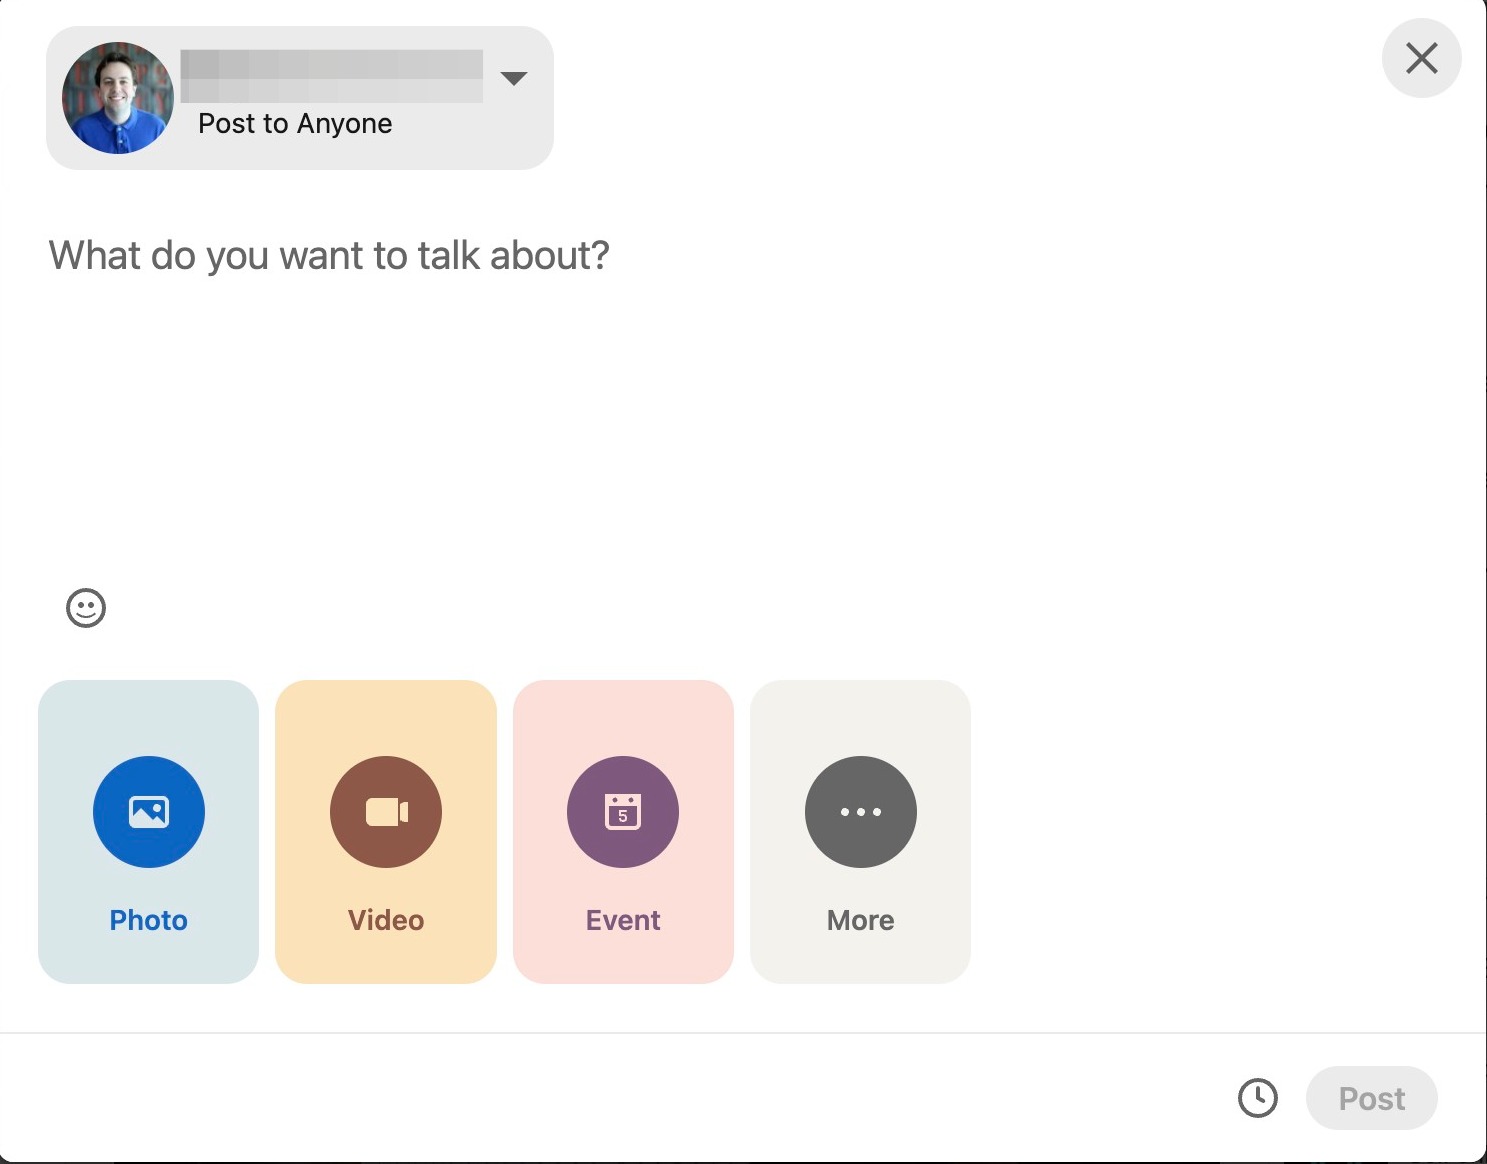Select the peach-colored Video option card

click(x=386, y=720)
